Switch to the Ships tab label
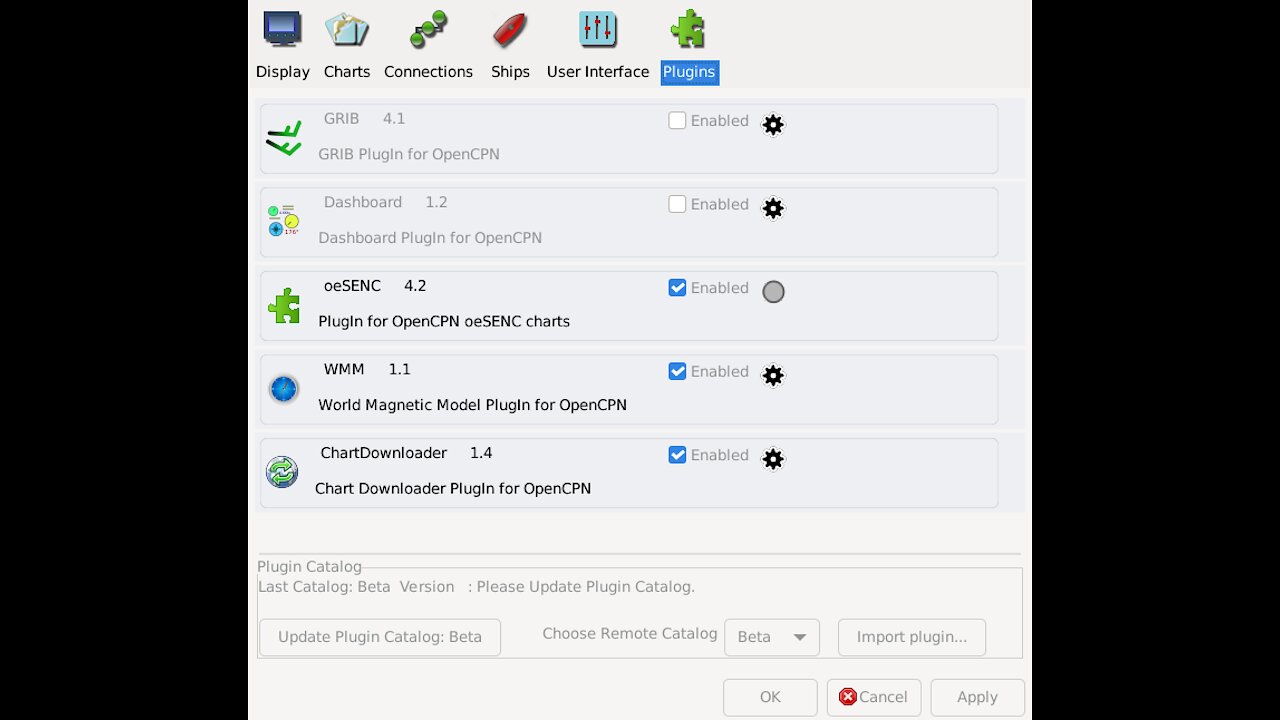1280x720 pixels. tap(510, 72)
